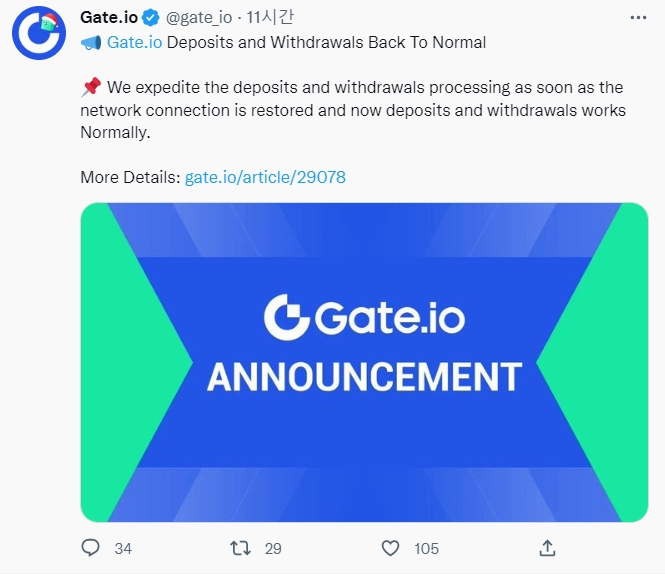Retweet using the retweet arrows icon

point(239,548)
